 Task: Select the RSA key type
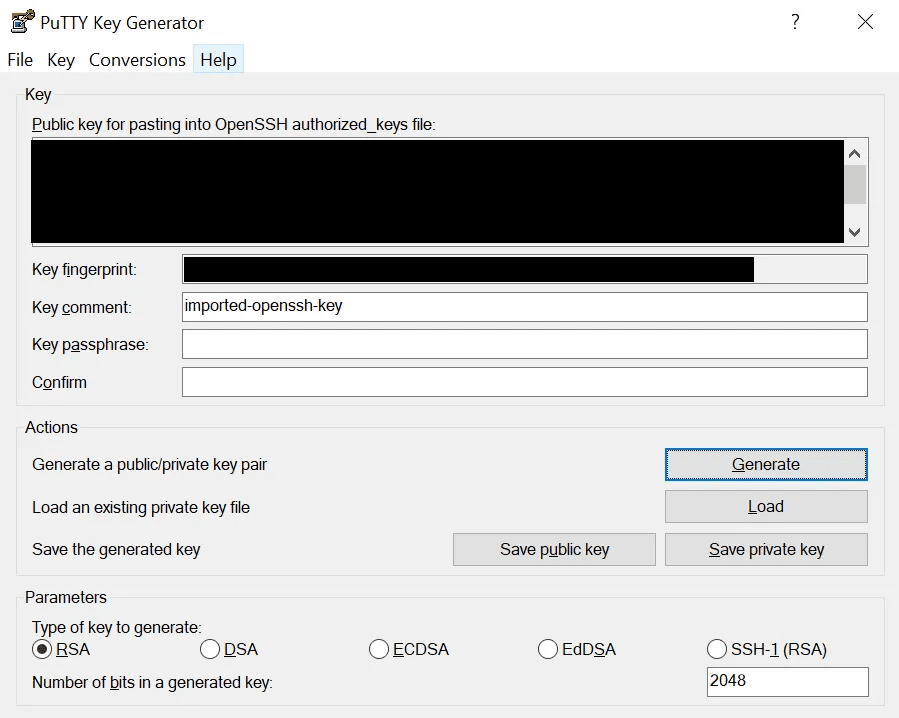tap(61, 649)
